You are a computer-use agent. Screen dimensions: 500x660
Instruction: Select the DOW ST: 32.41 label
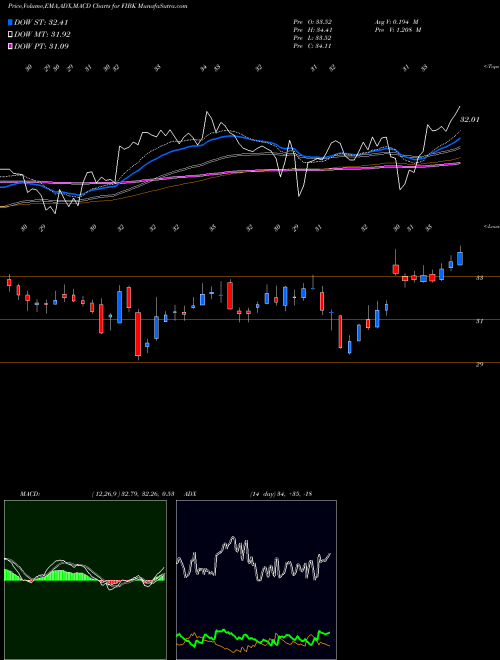click(x=41, y=22)
